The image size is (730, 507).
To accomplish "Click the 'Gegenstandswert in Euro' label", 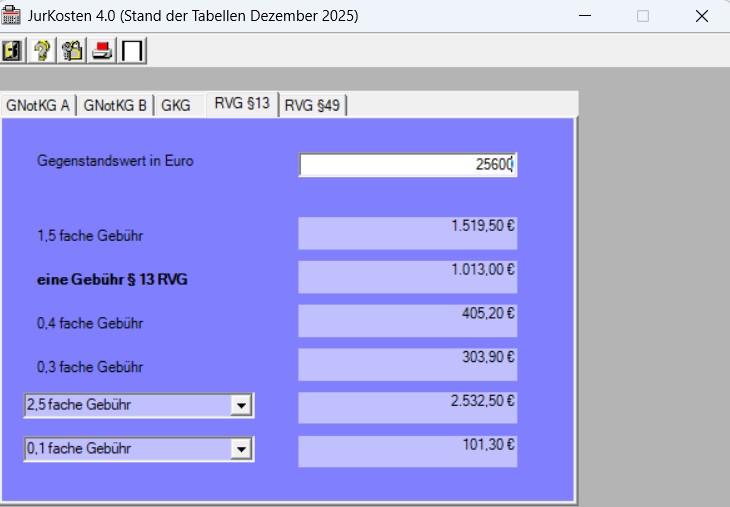I will (x=115, y=161).
